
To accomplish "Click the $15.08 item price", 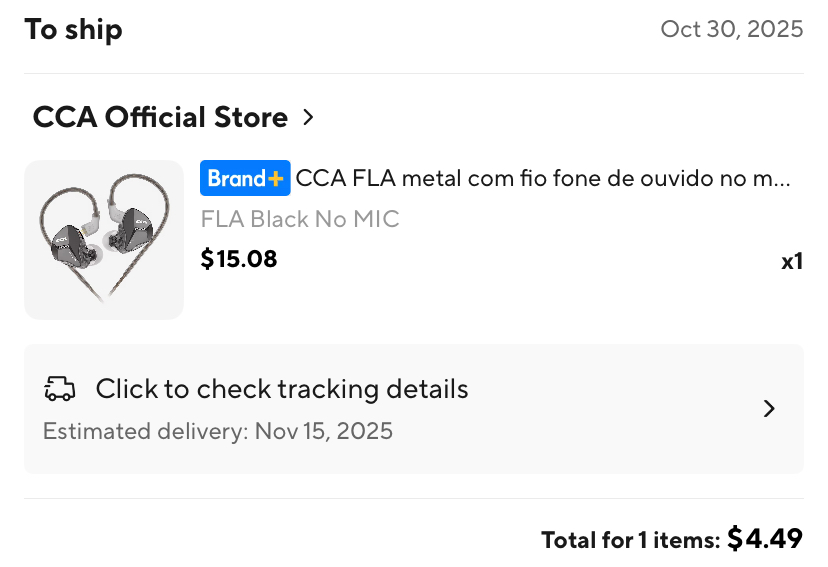I will click(239, 259).
